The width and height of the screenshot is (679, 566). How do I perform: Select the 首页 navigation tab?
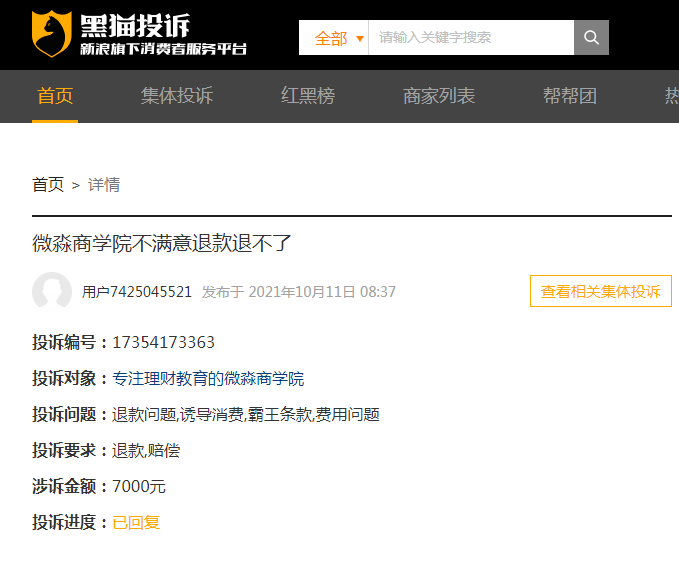pos(55,96)
